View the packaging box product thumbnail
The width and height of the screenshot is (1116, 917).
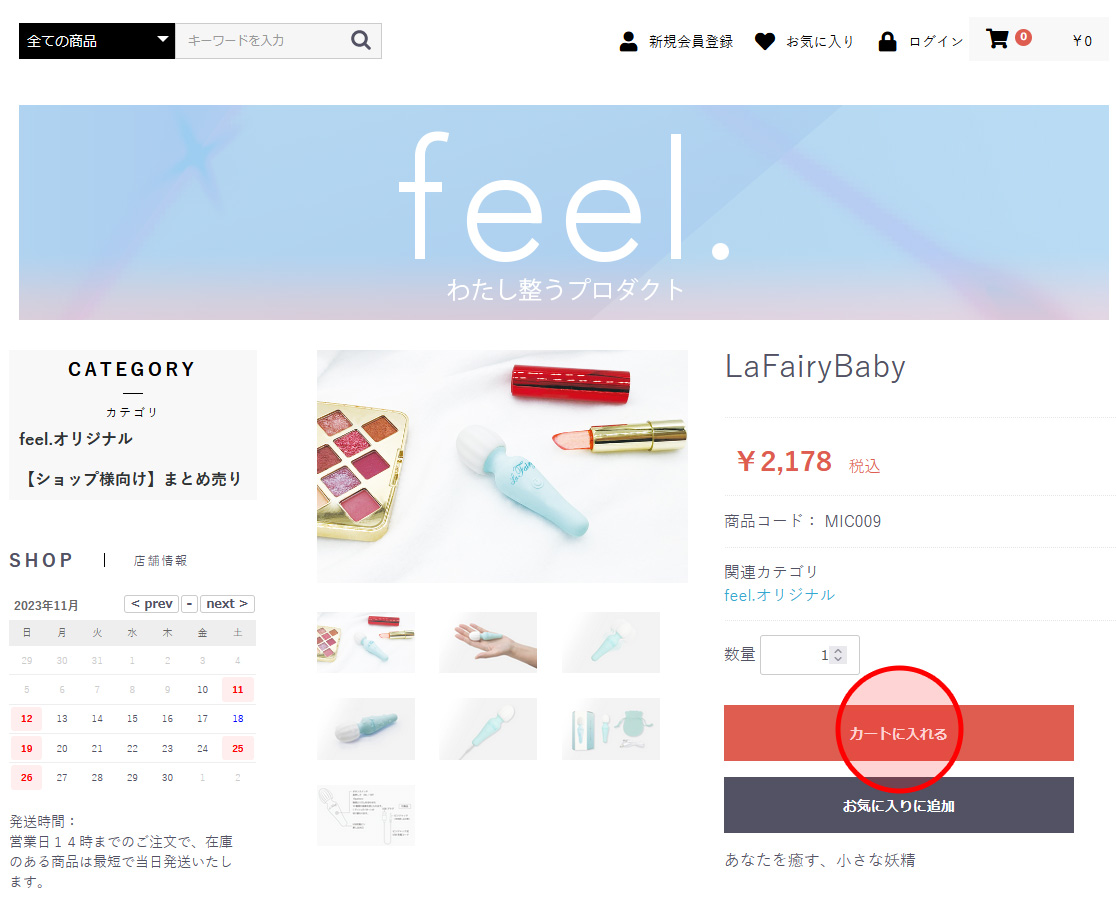pos(611,729)
